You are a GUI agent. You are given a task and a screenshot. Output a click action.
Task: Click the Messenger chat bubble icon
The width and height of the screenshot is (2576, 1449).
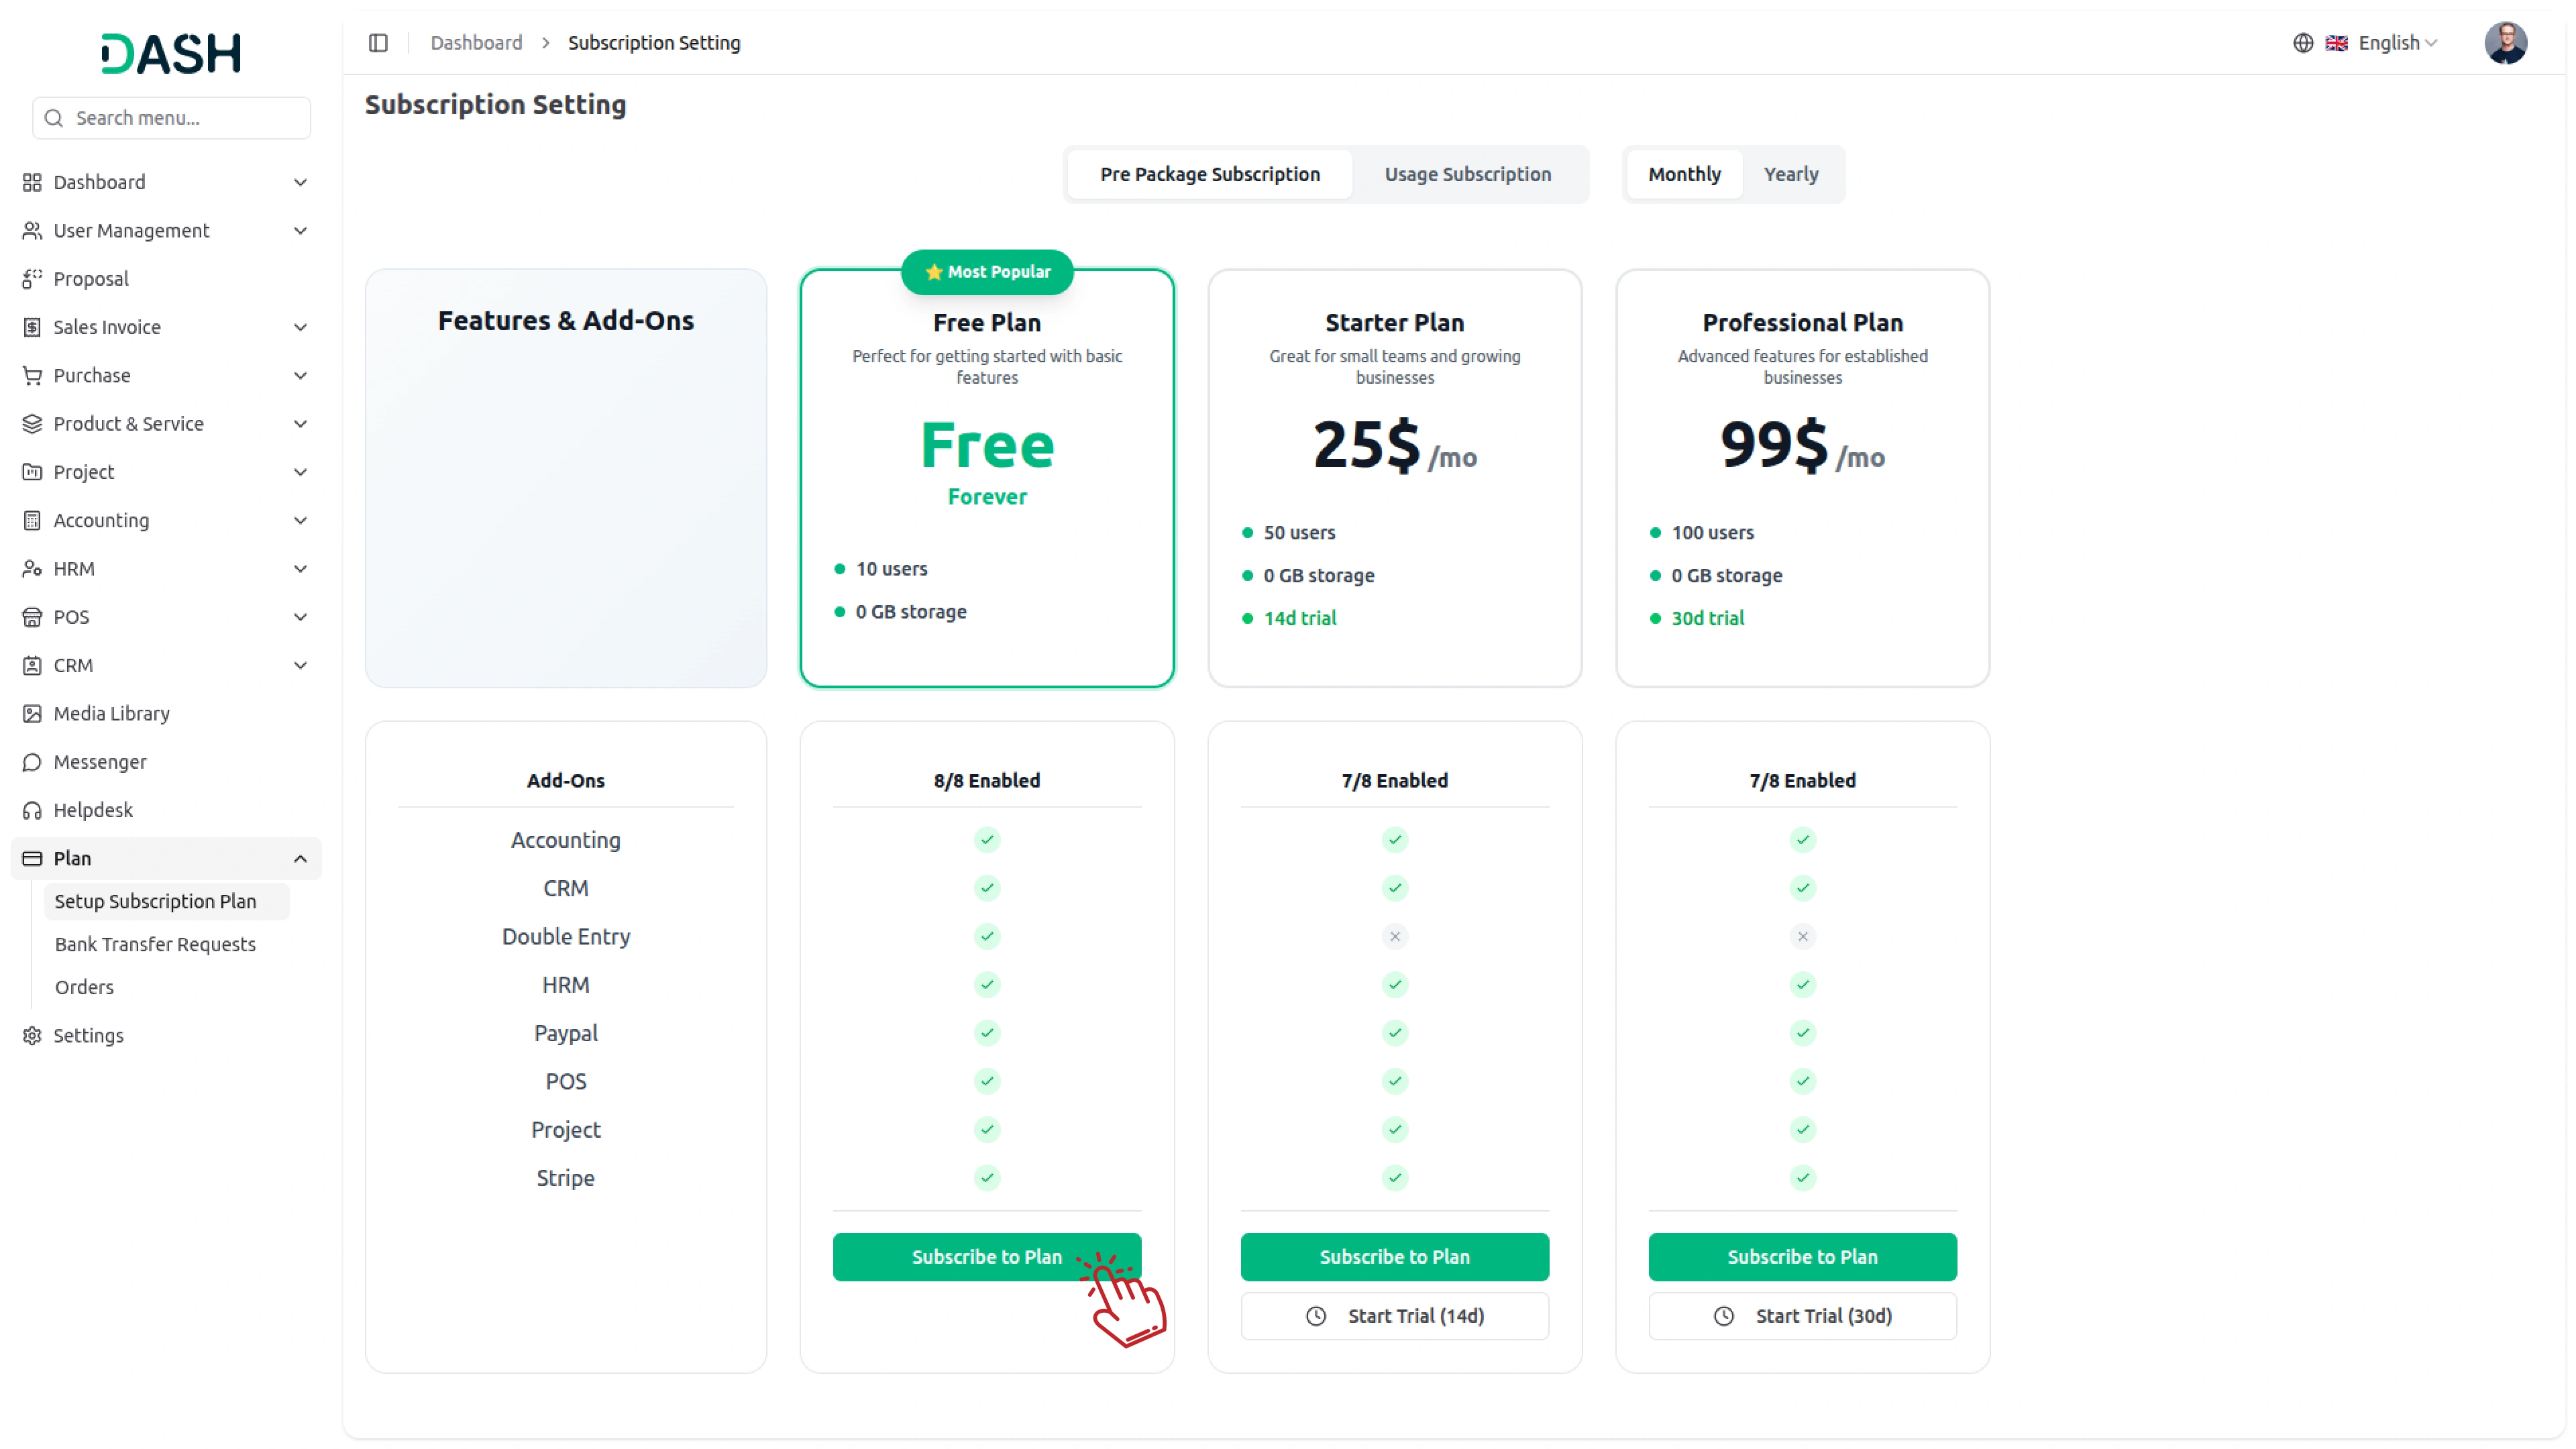32,762
